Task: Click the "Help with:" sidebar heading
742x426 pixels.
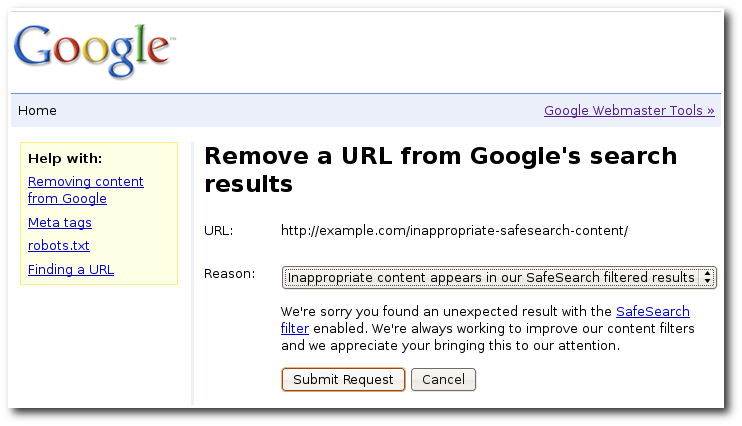Action: pos(65,158)
